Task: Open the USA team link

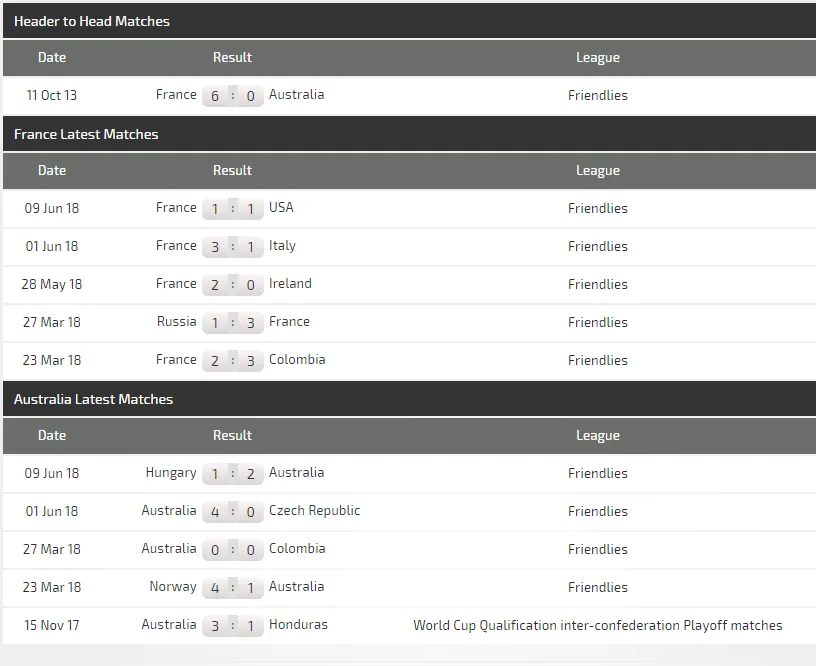Action: (281, 208)
